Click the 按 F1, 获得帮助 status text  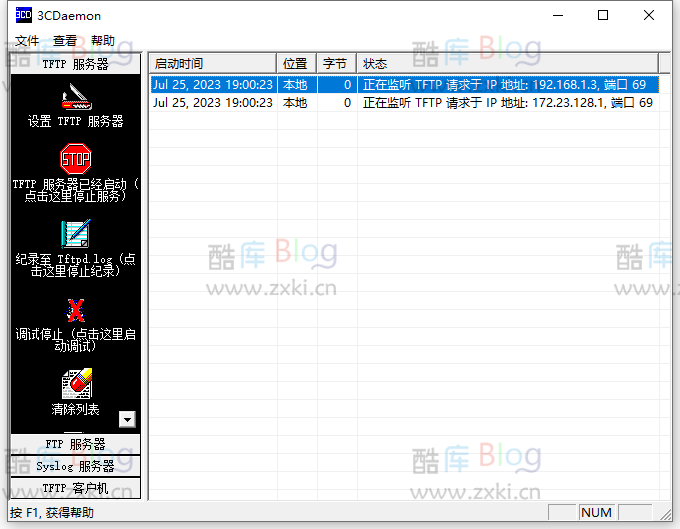(52, 513)
